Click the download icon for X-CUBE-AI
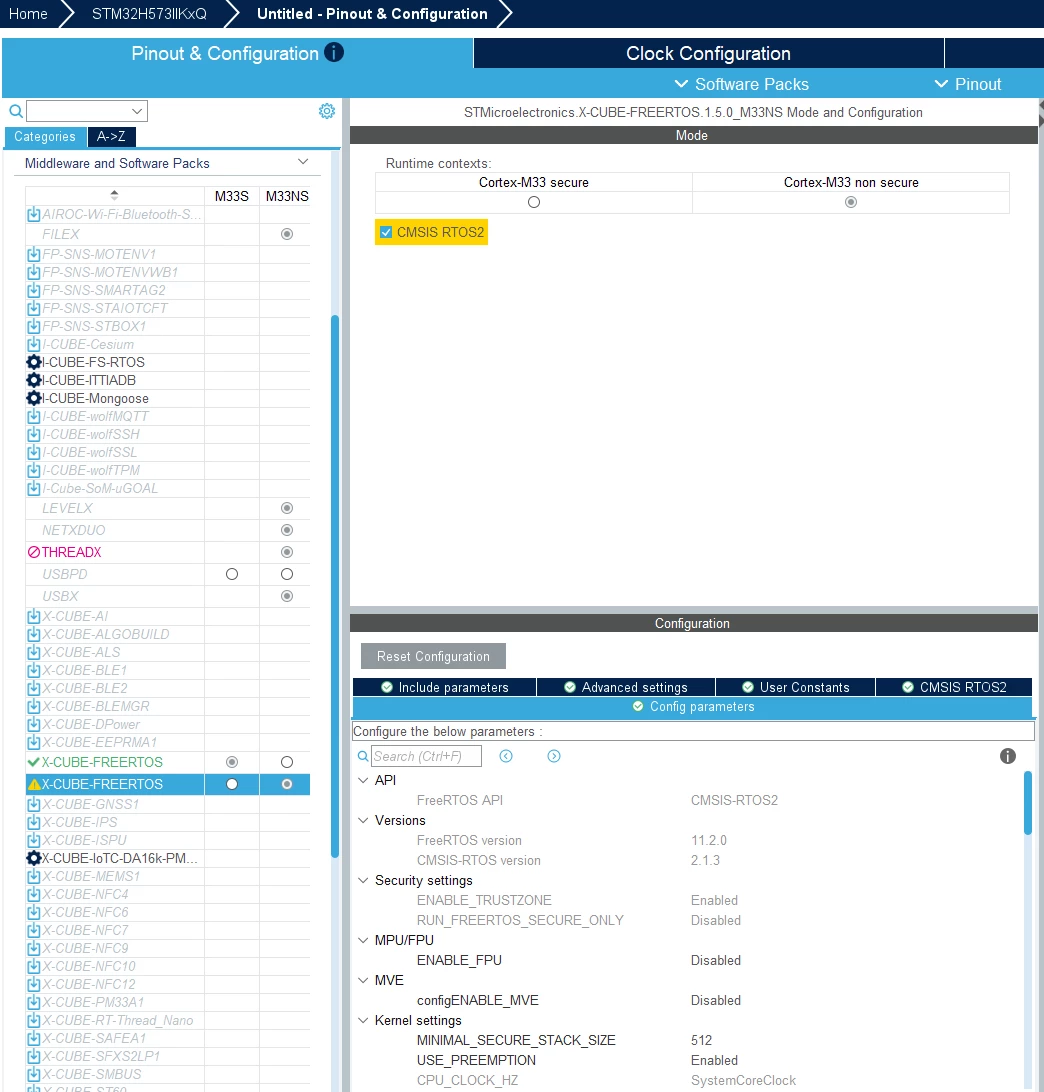Image resolution: width=1044 pixels, height=1092 pixels. click(33, 616)
